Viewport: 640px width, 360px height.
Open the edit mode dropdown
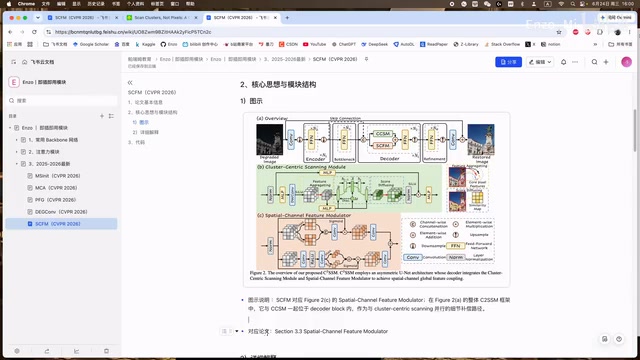click(540, 62)
